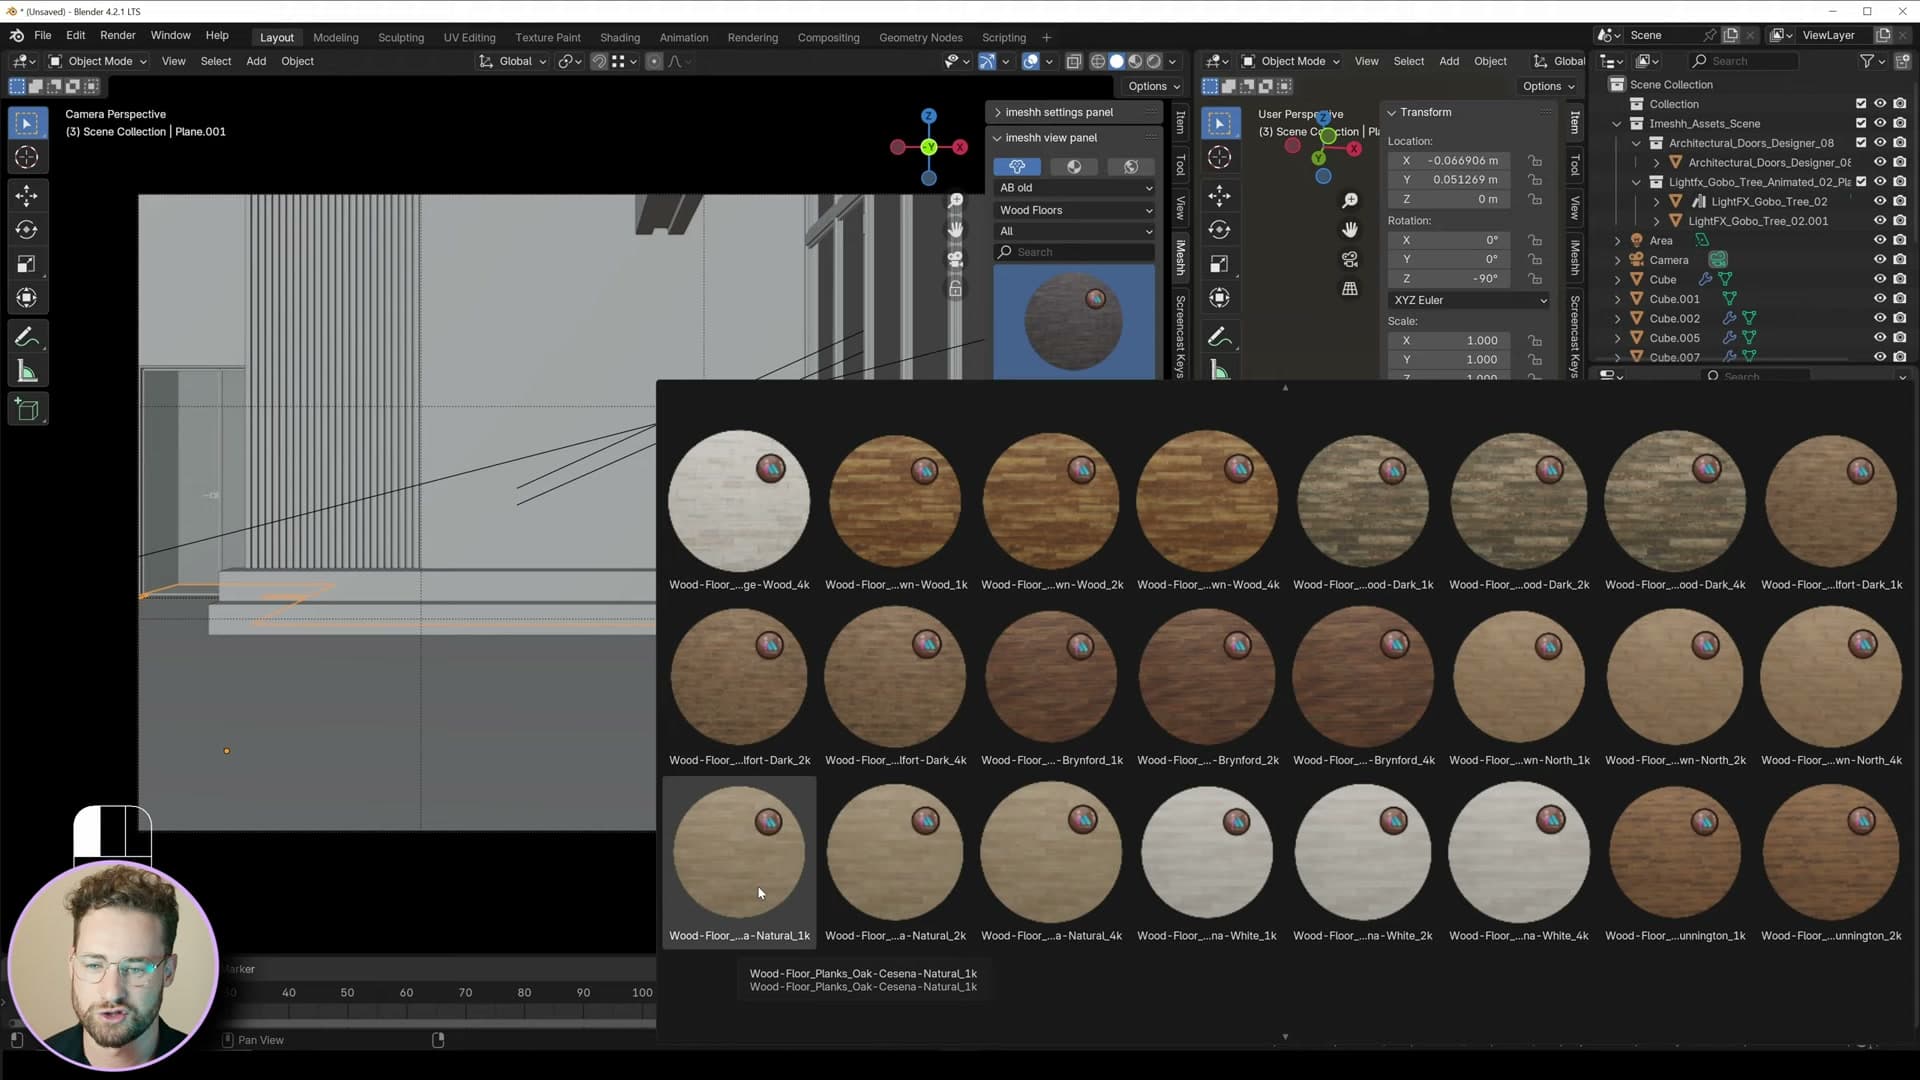Hide Cube.001 using its eye icon
The height and width of the screenshot is (1080, 1920).
click(x=1880, y=299)
